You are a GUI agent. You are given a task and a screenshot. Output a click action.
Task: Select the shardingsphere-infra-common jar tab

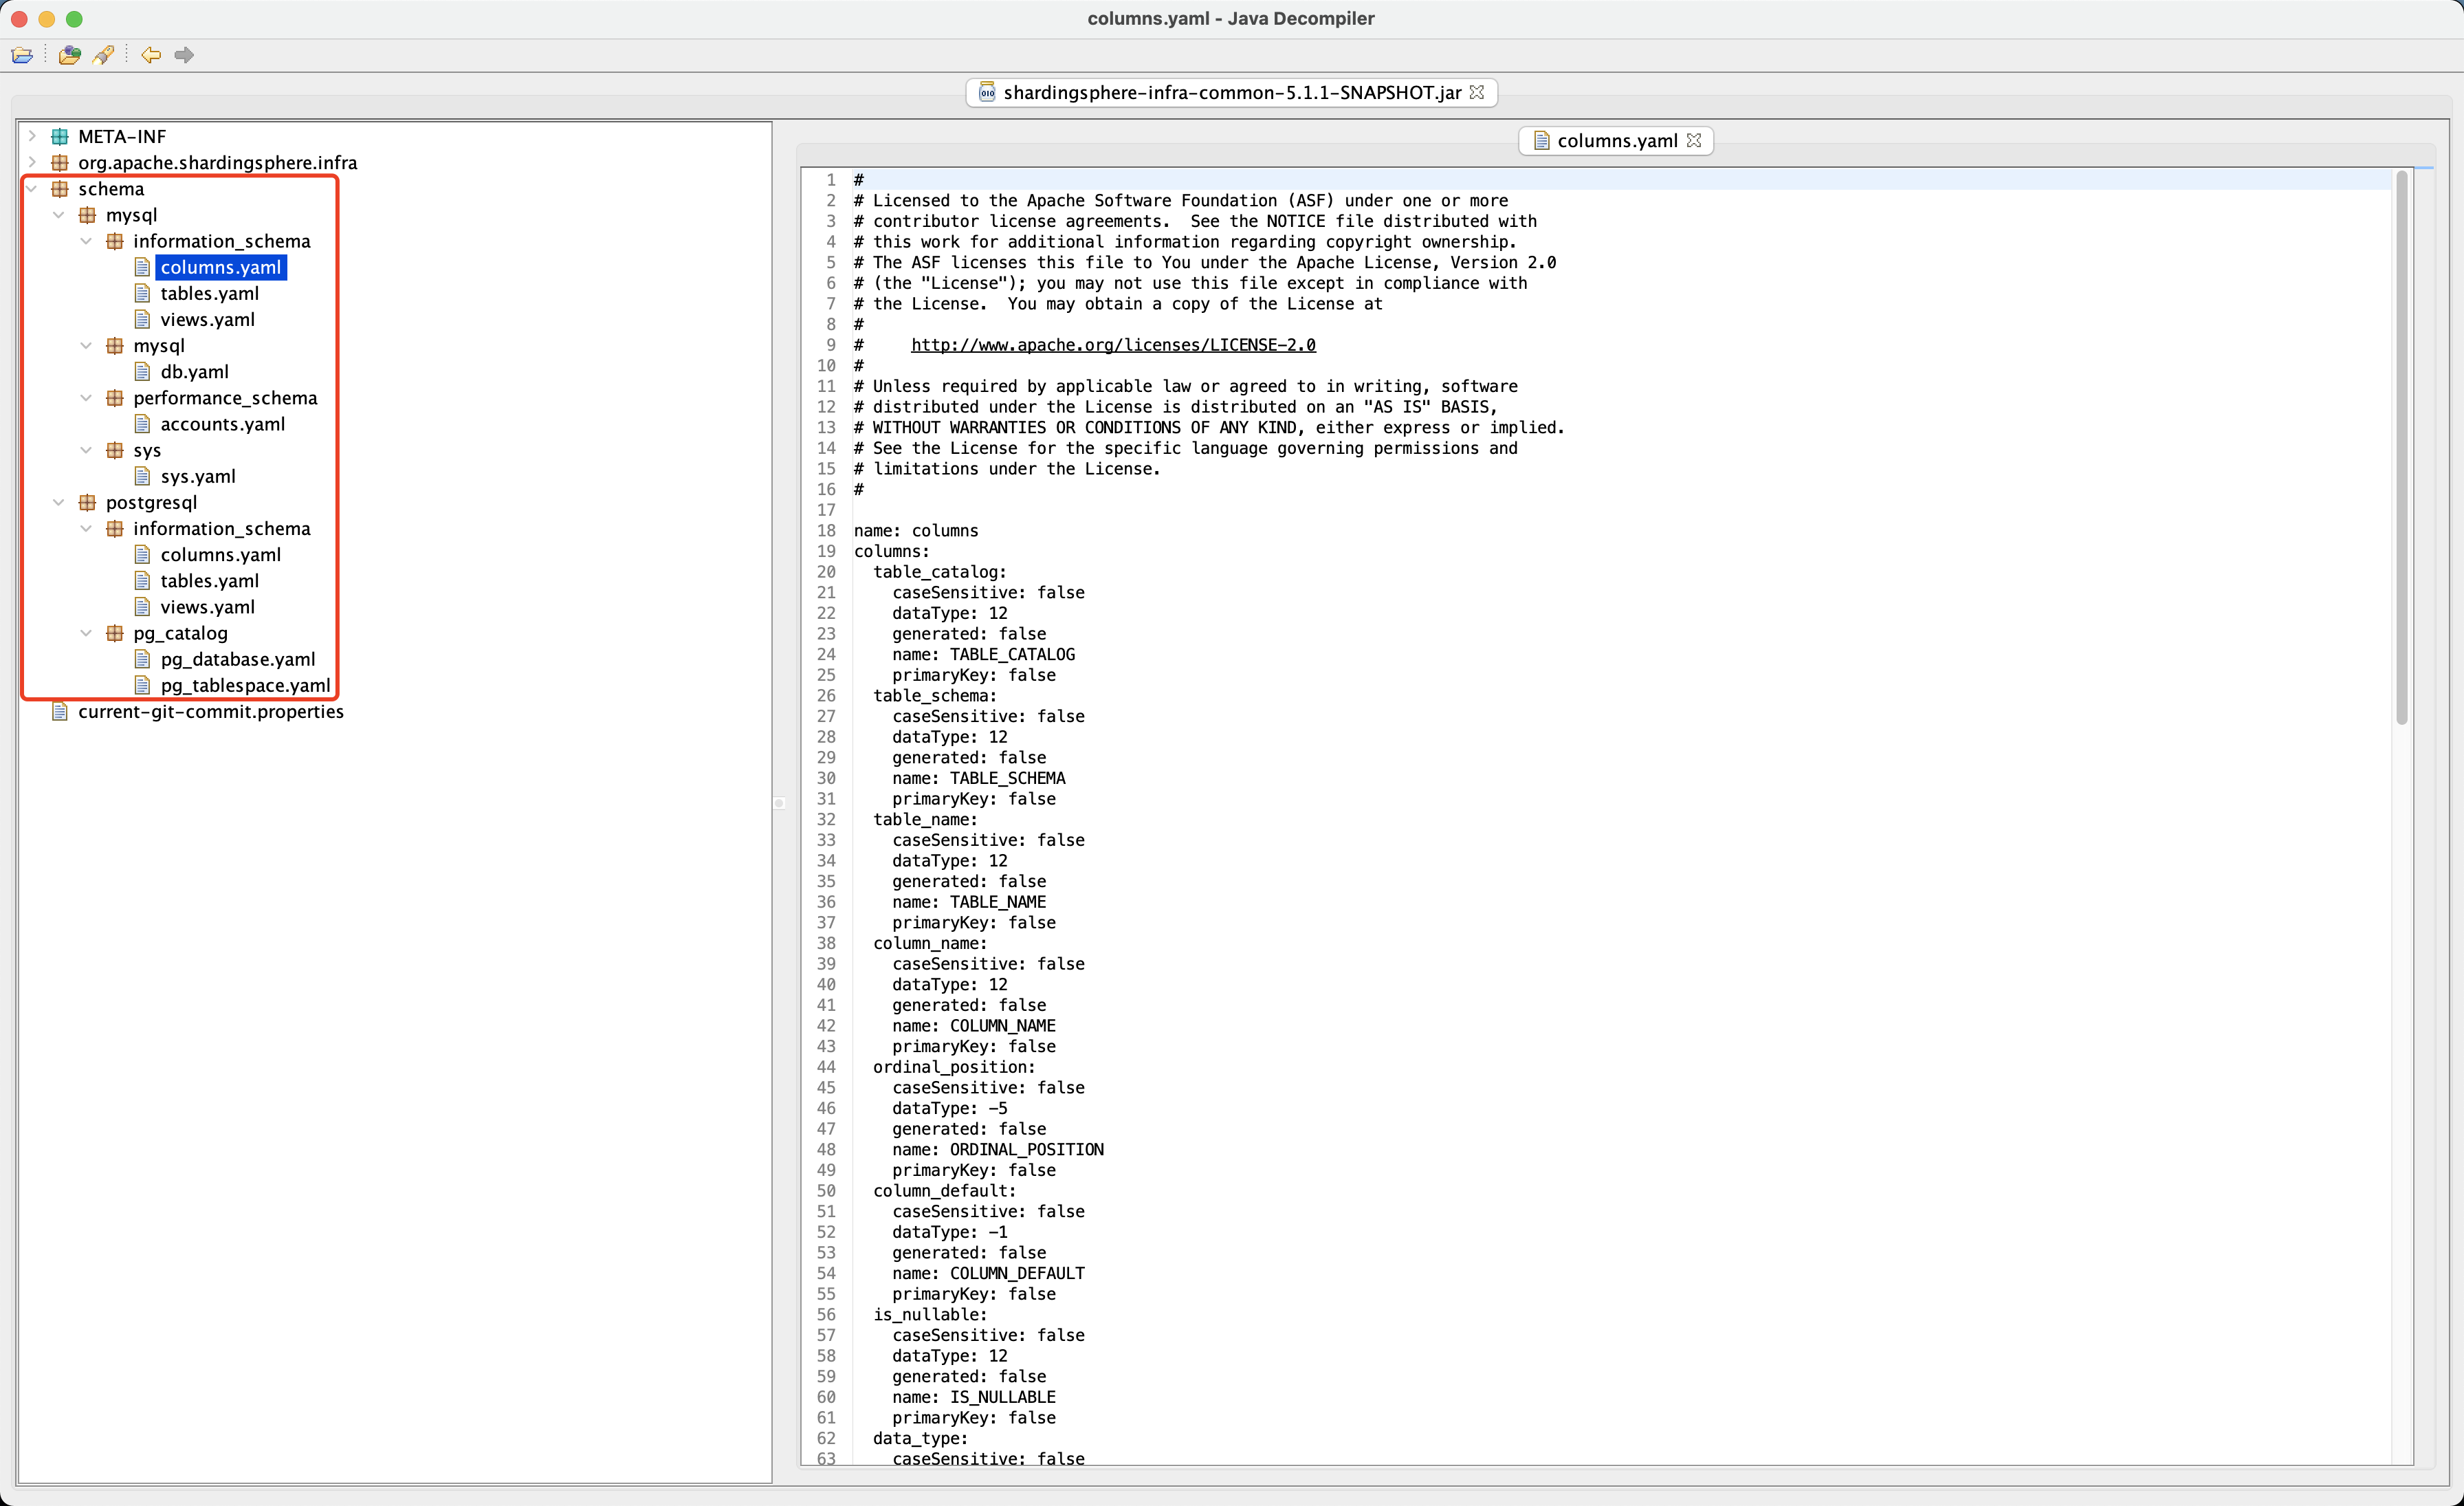tap(1231, 92)
